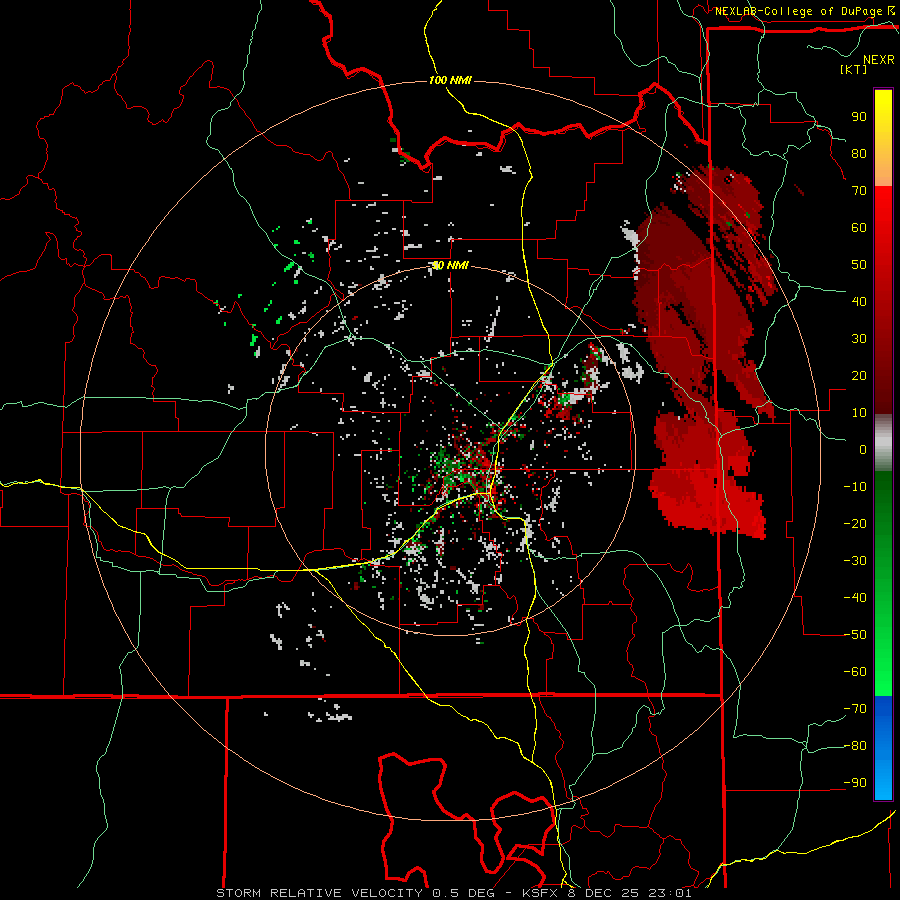Click the -30 value on velocity scale

[x=855, y=561]
